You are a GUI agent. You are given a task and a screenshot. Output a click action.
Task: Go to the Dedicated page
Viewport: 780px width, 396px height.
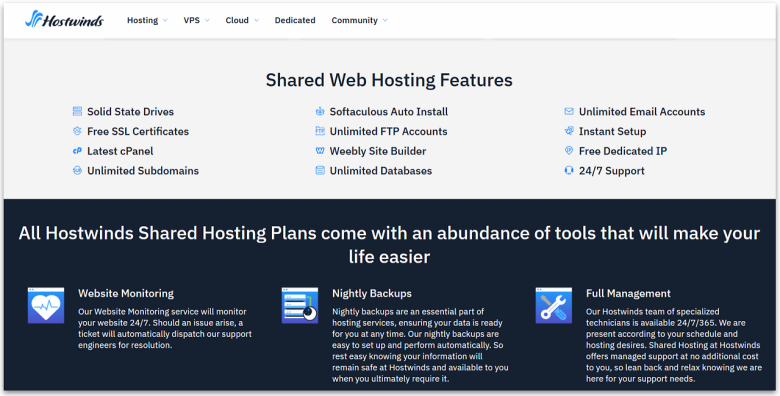click(x=295, y=20)
